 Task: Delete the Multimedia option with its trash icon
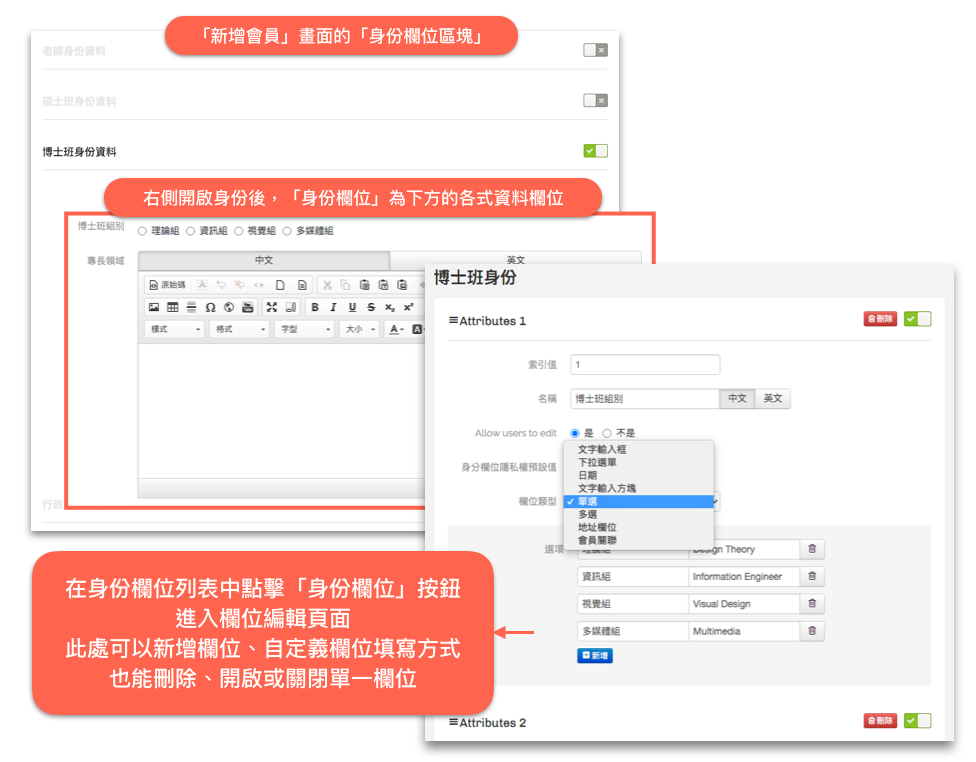coord(812,631)
